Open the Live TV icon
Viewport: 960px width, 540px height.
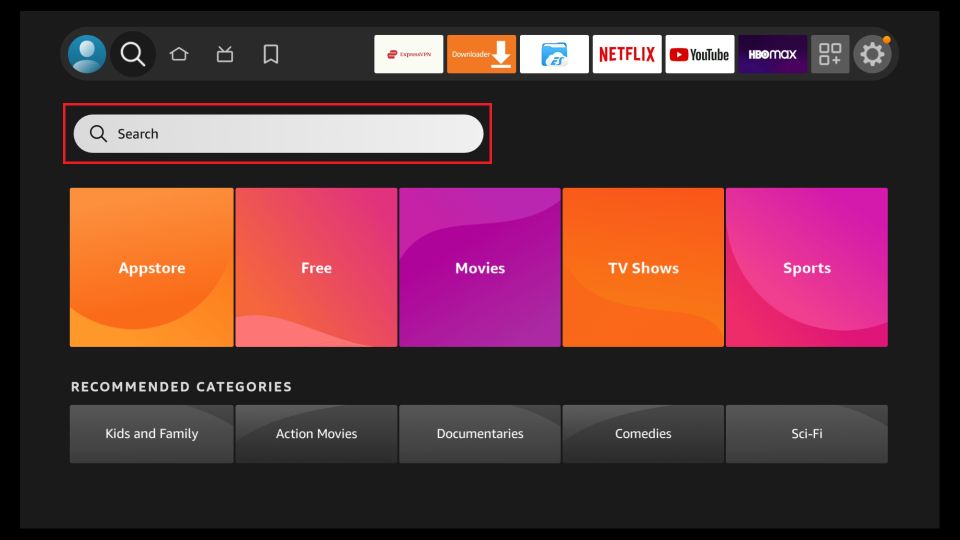tap(225, 54)
